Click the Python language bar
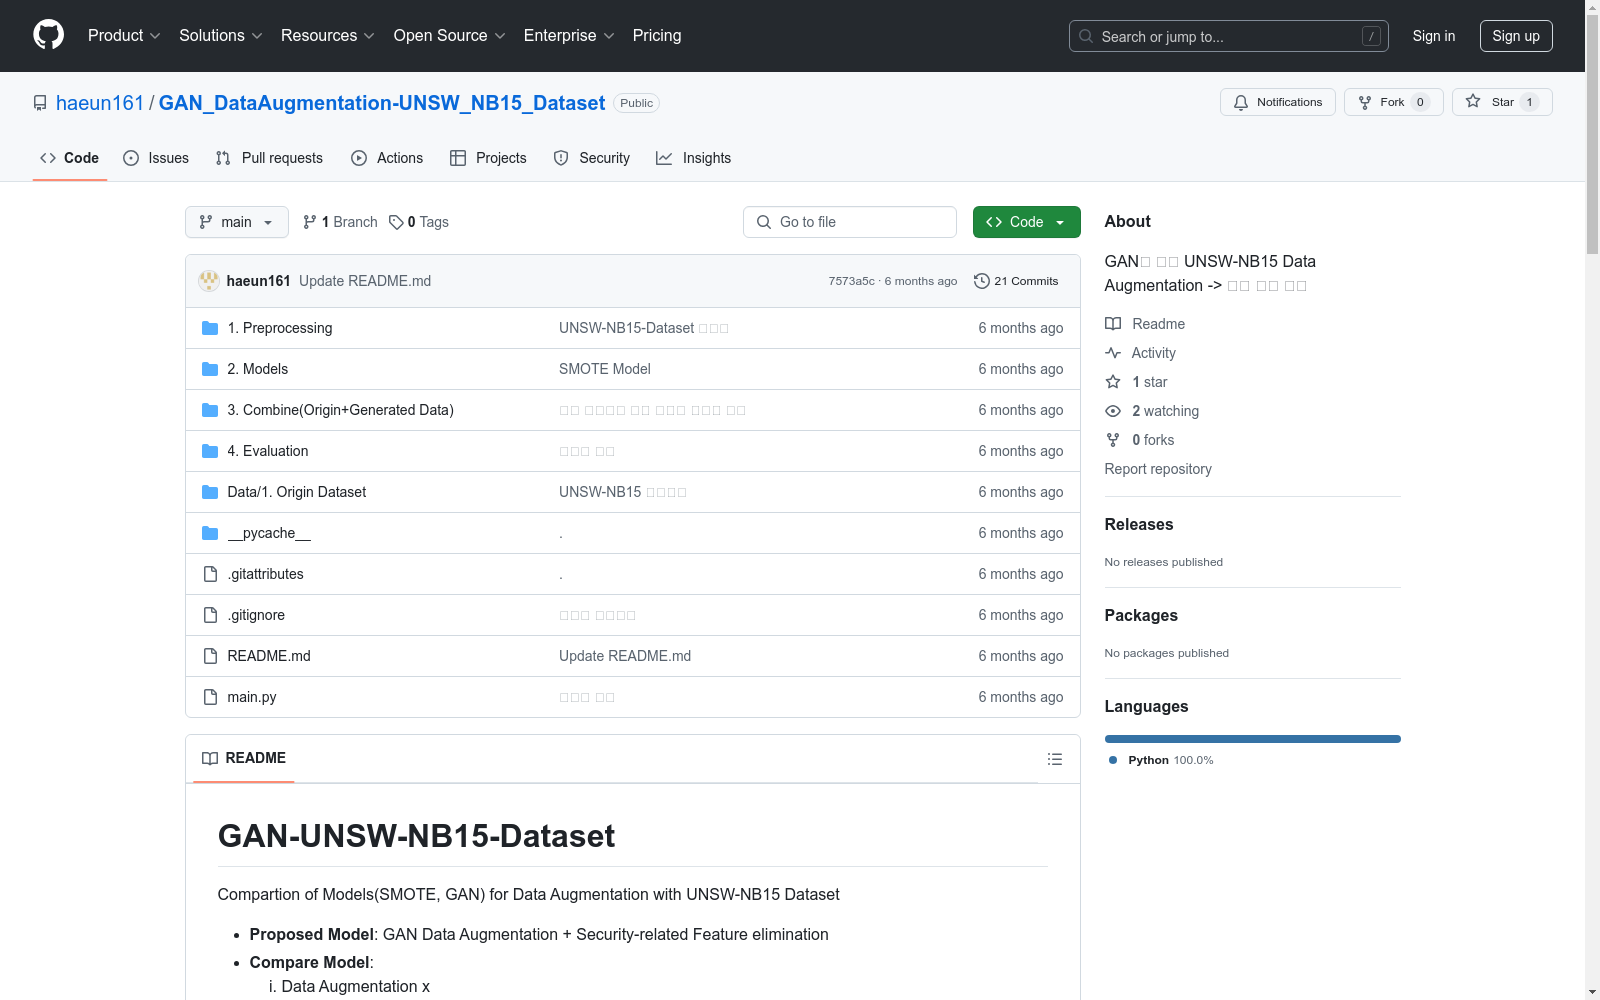 (1252, 739)
